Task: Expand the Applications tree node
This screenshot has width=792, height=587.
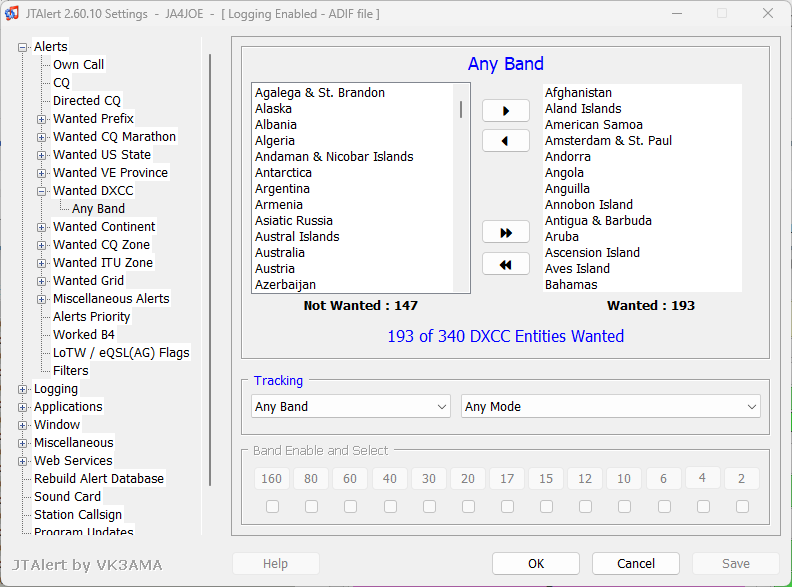Action: [22, 407]
